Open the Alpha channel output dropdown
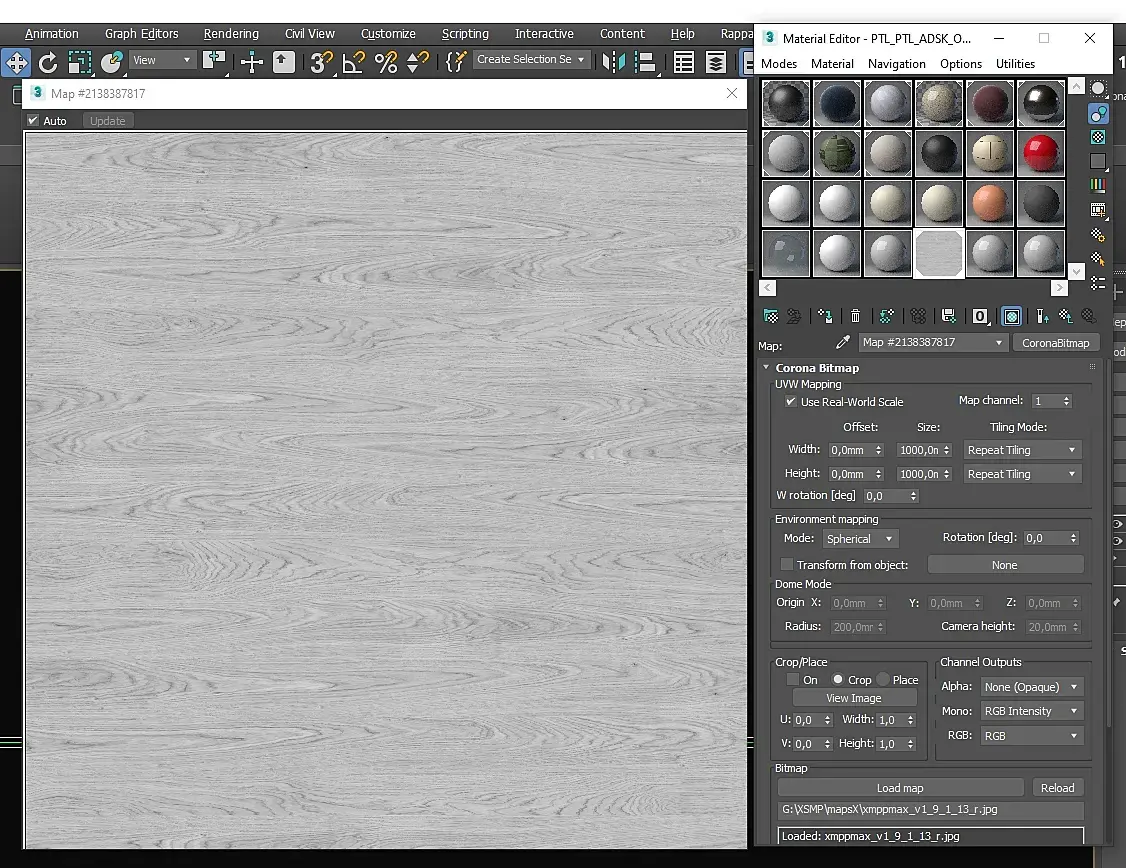 point(1030,687)
